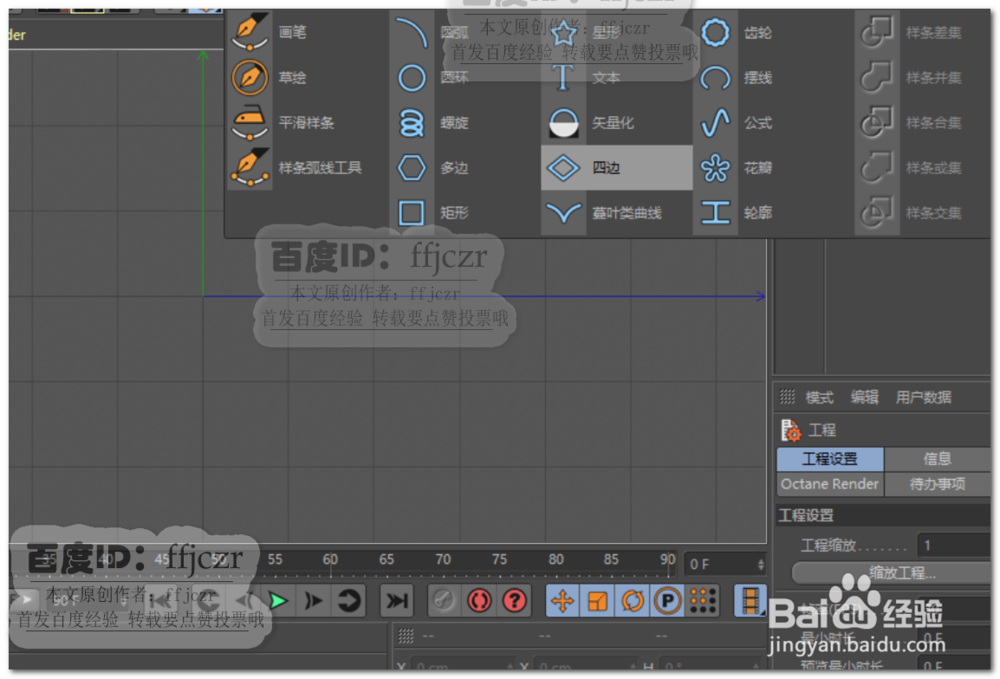Open the film-strip scheme dropdown
This screenshot has width=1000, height=679.
[x=750, y=601]
